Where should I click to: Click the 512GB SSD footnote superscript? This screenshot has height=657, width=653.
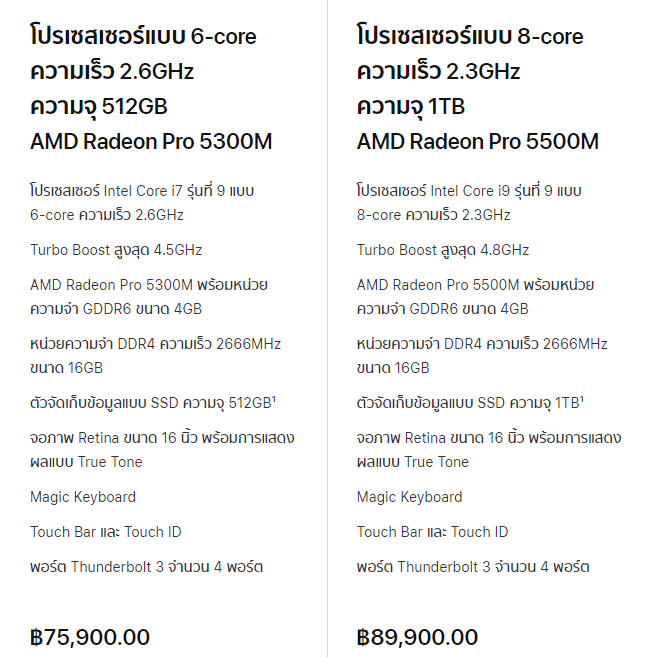point(274,399)
